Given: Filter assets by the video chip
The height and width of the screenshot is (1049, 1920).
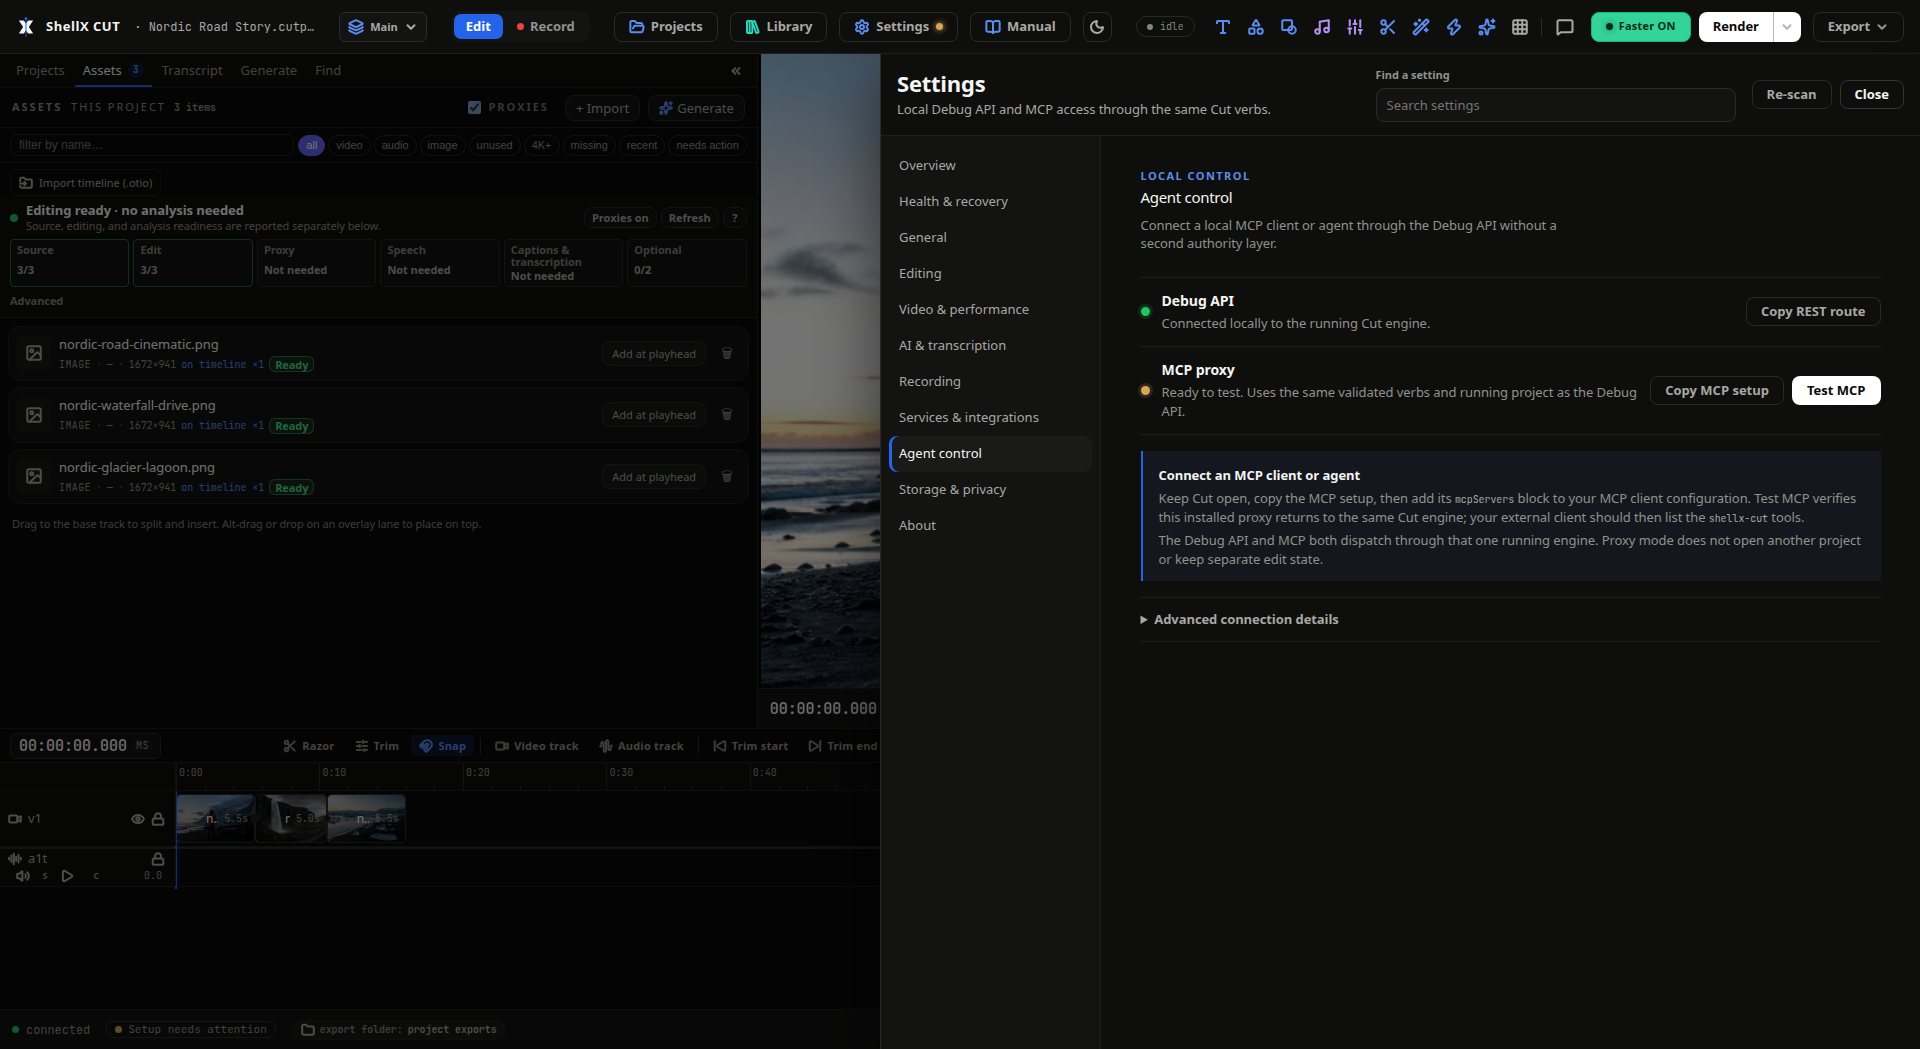Looking at the screenshot, I should click(349, 146).
